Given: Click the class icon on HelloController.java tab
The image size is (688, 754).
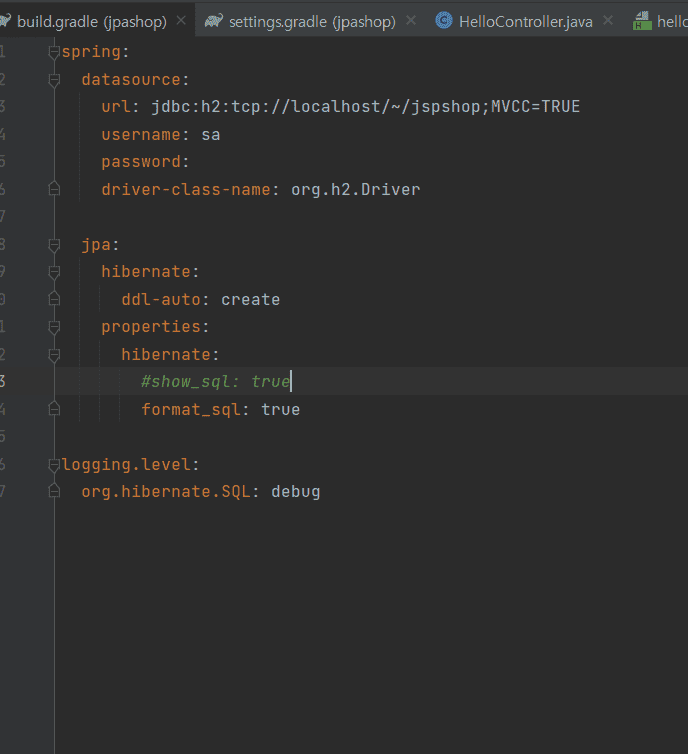Looking at the screenshot, I should (443, 20).
